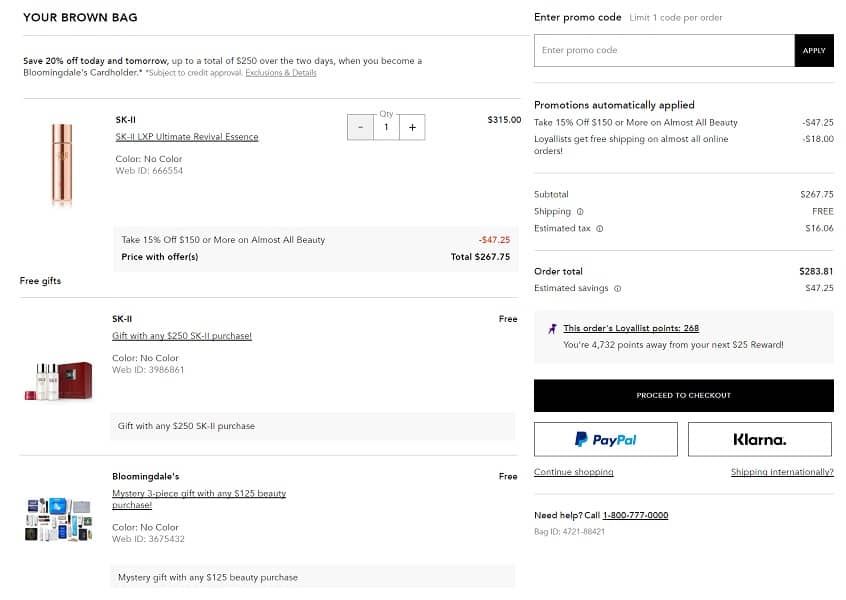Increase quantity with the plus button
The height and width of the screenshot is (600, 846).
(x=412, y=127)
